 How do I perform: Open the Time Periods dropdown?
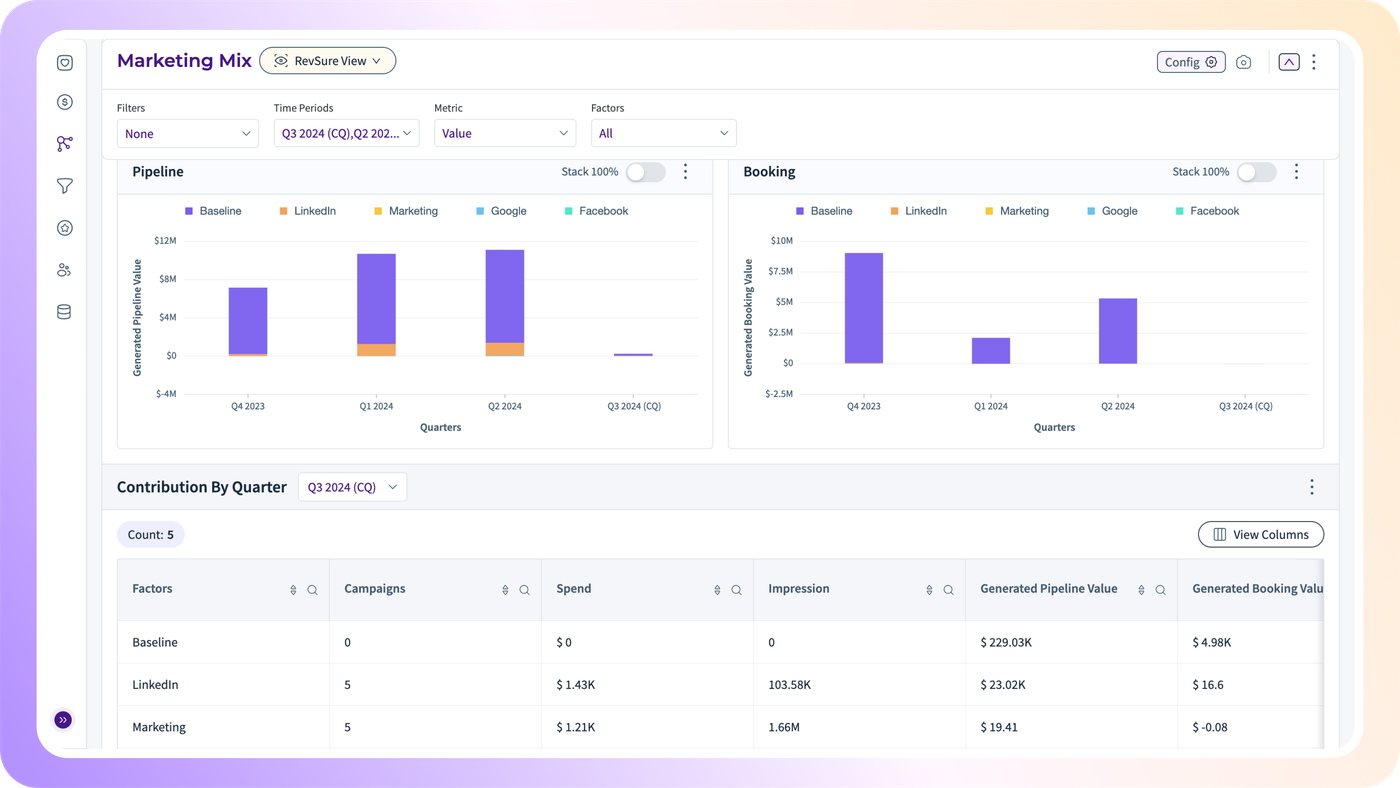point(346,133)
